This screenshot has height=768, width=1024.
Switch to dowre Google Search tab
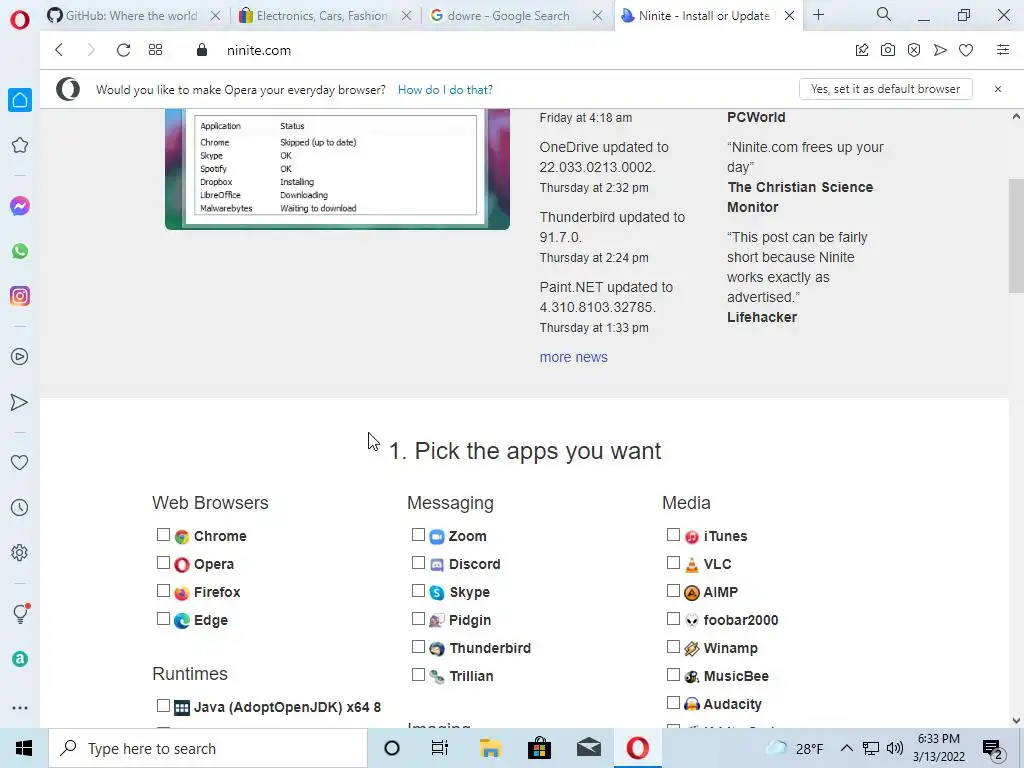click(x=515, y=16)
